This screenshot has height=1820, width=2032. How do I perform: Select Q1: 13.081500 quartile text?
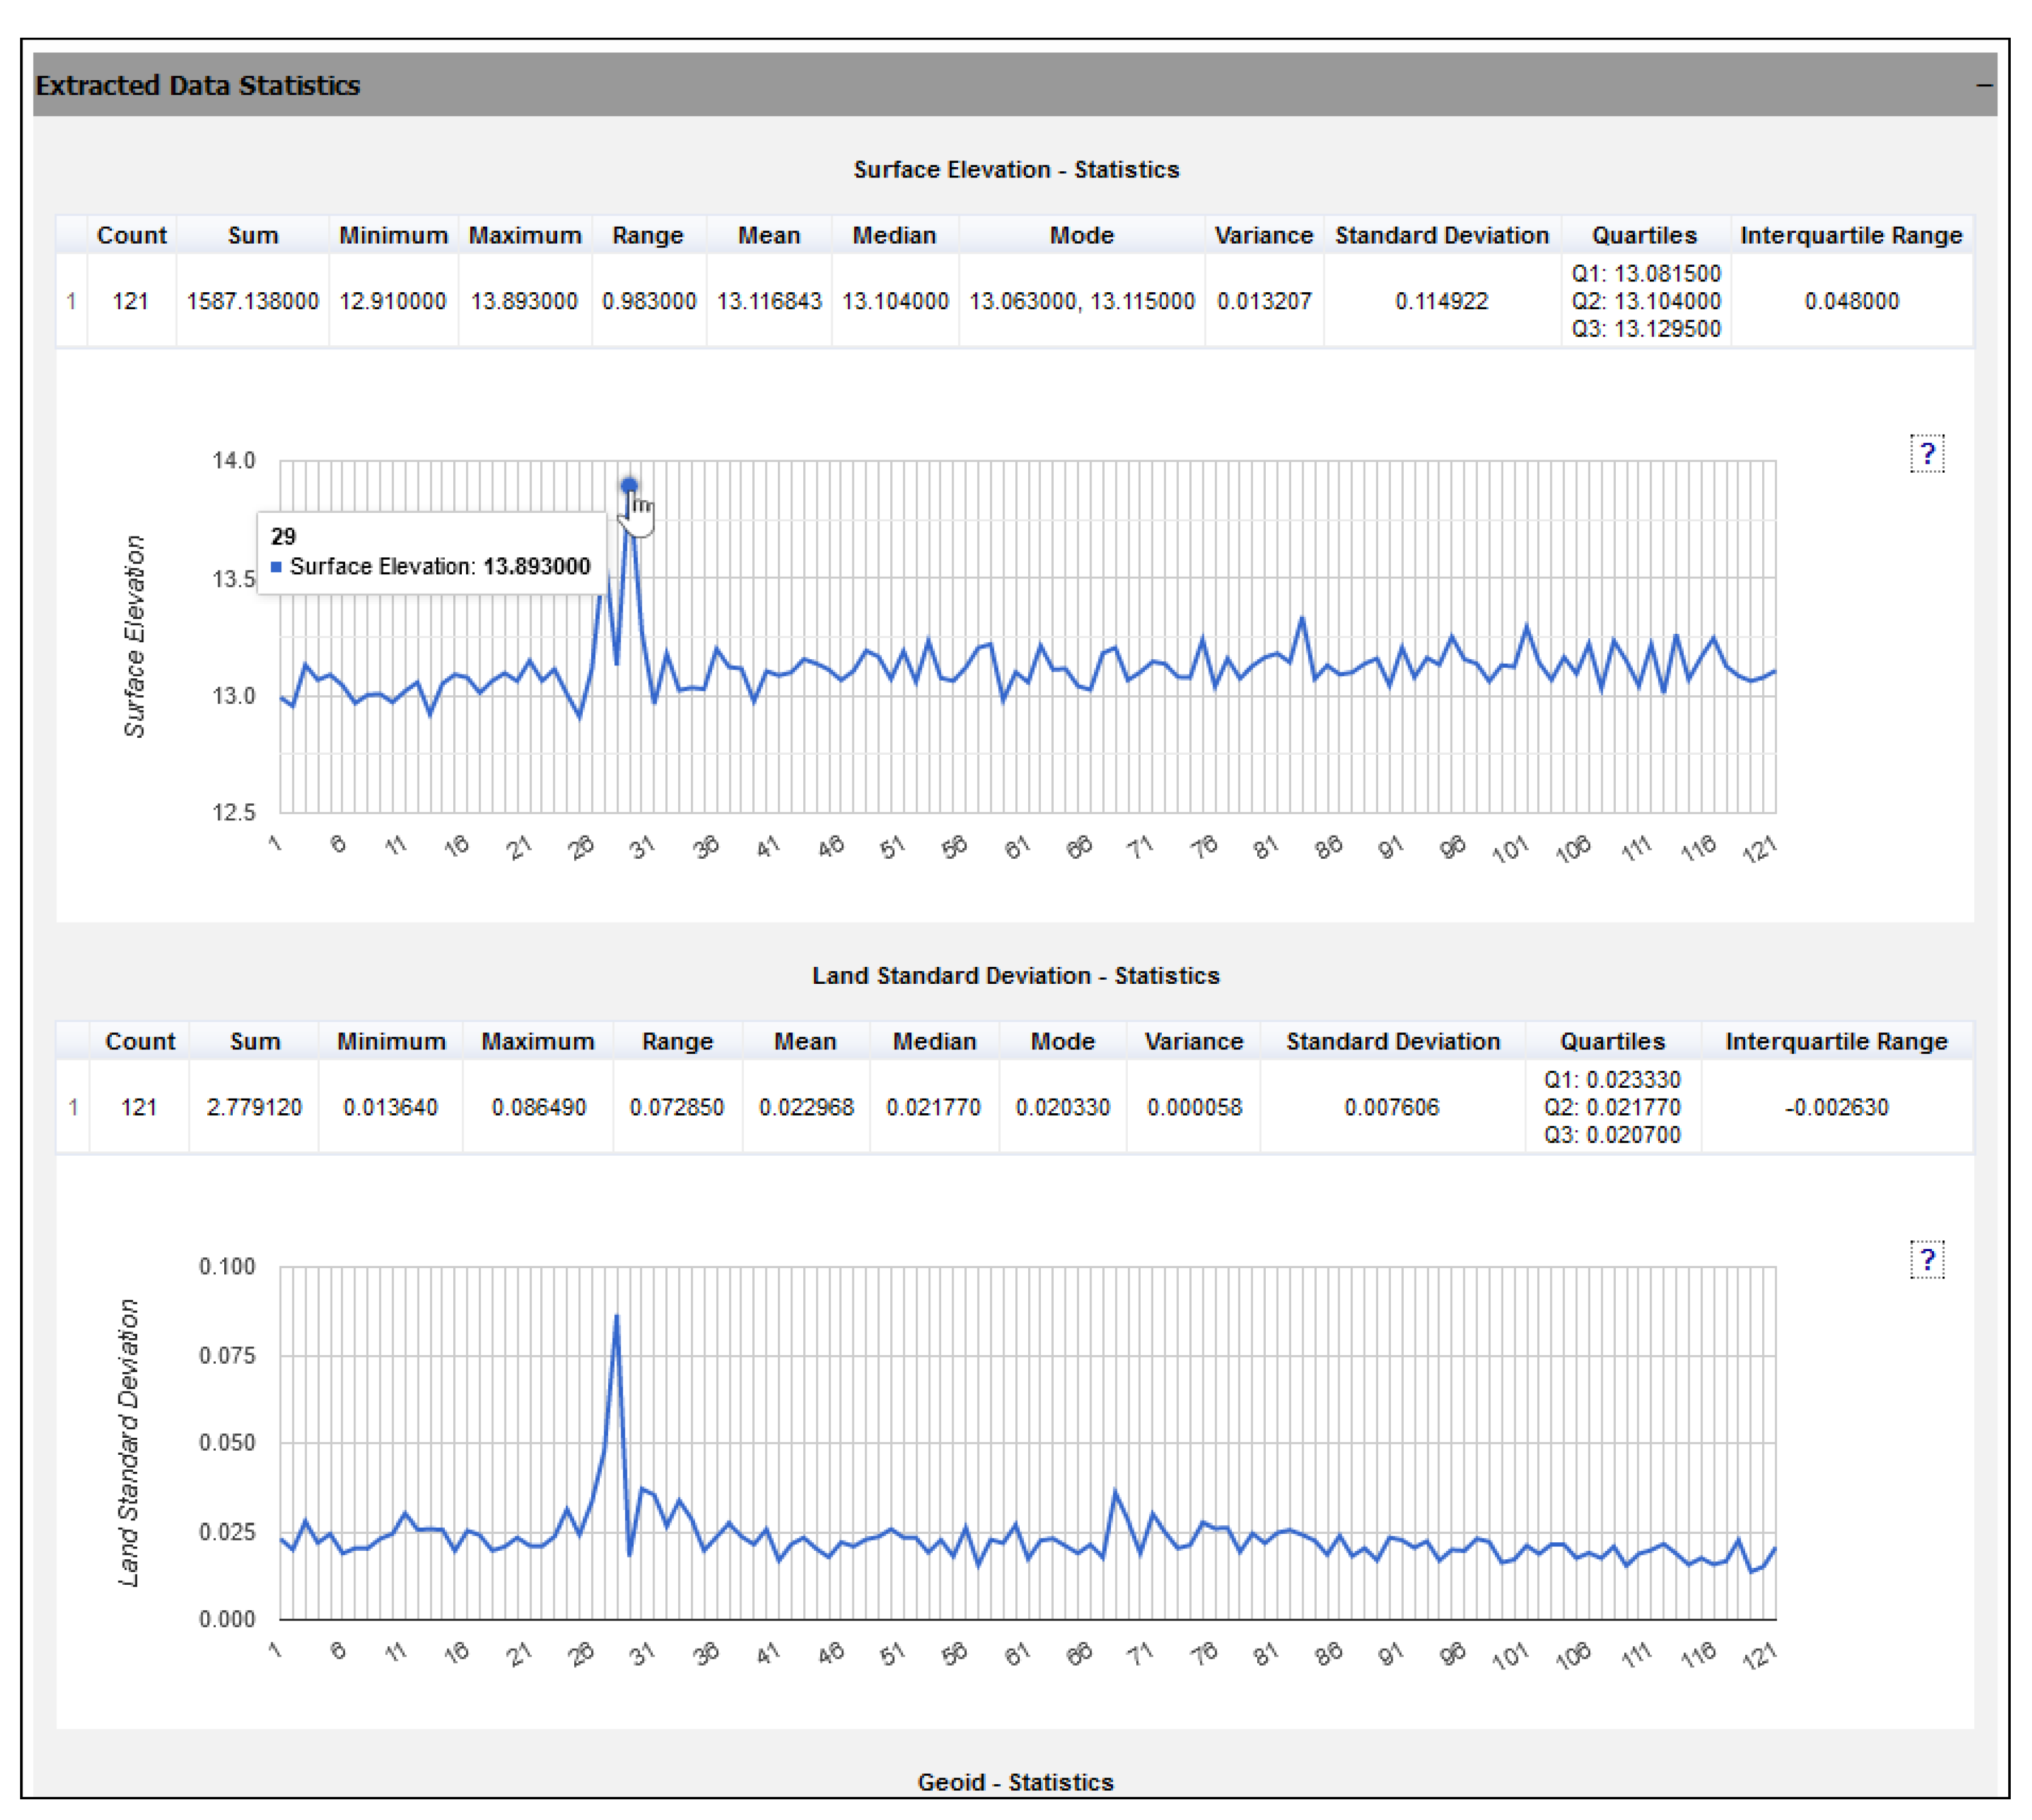click(x=1646, y=273)
